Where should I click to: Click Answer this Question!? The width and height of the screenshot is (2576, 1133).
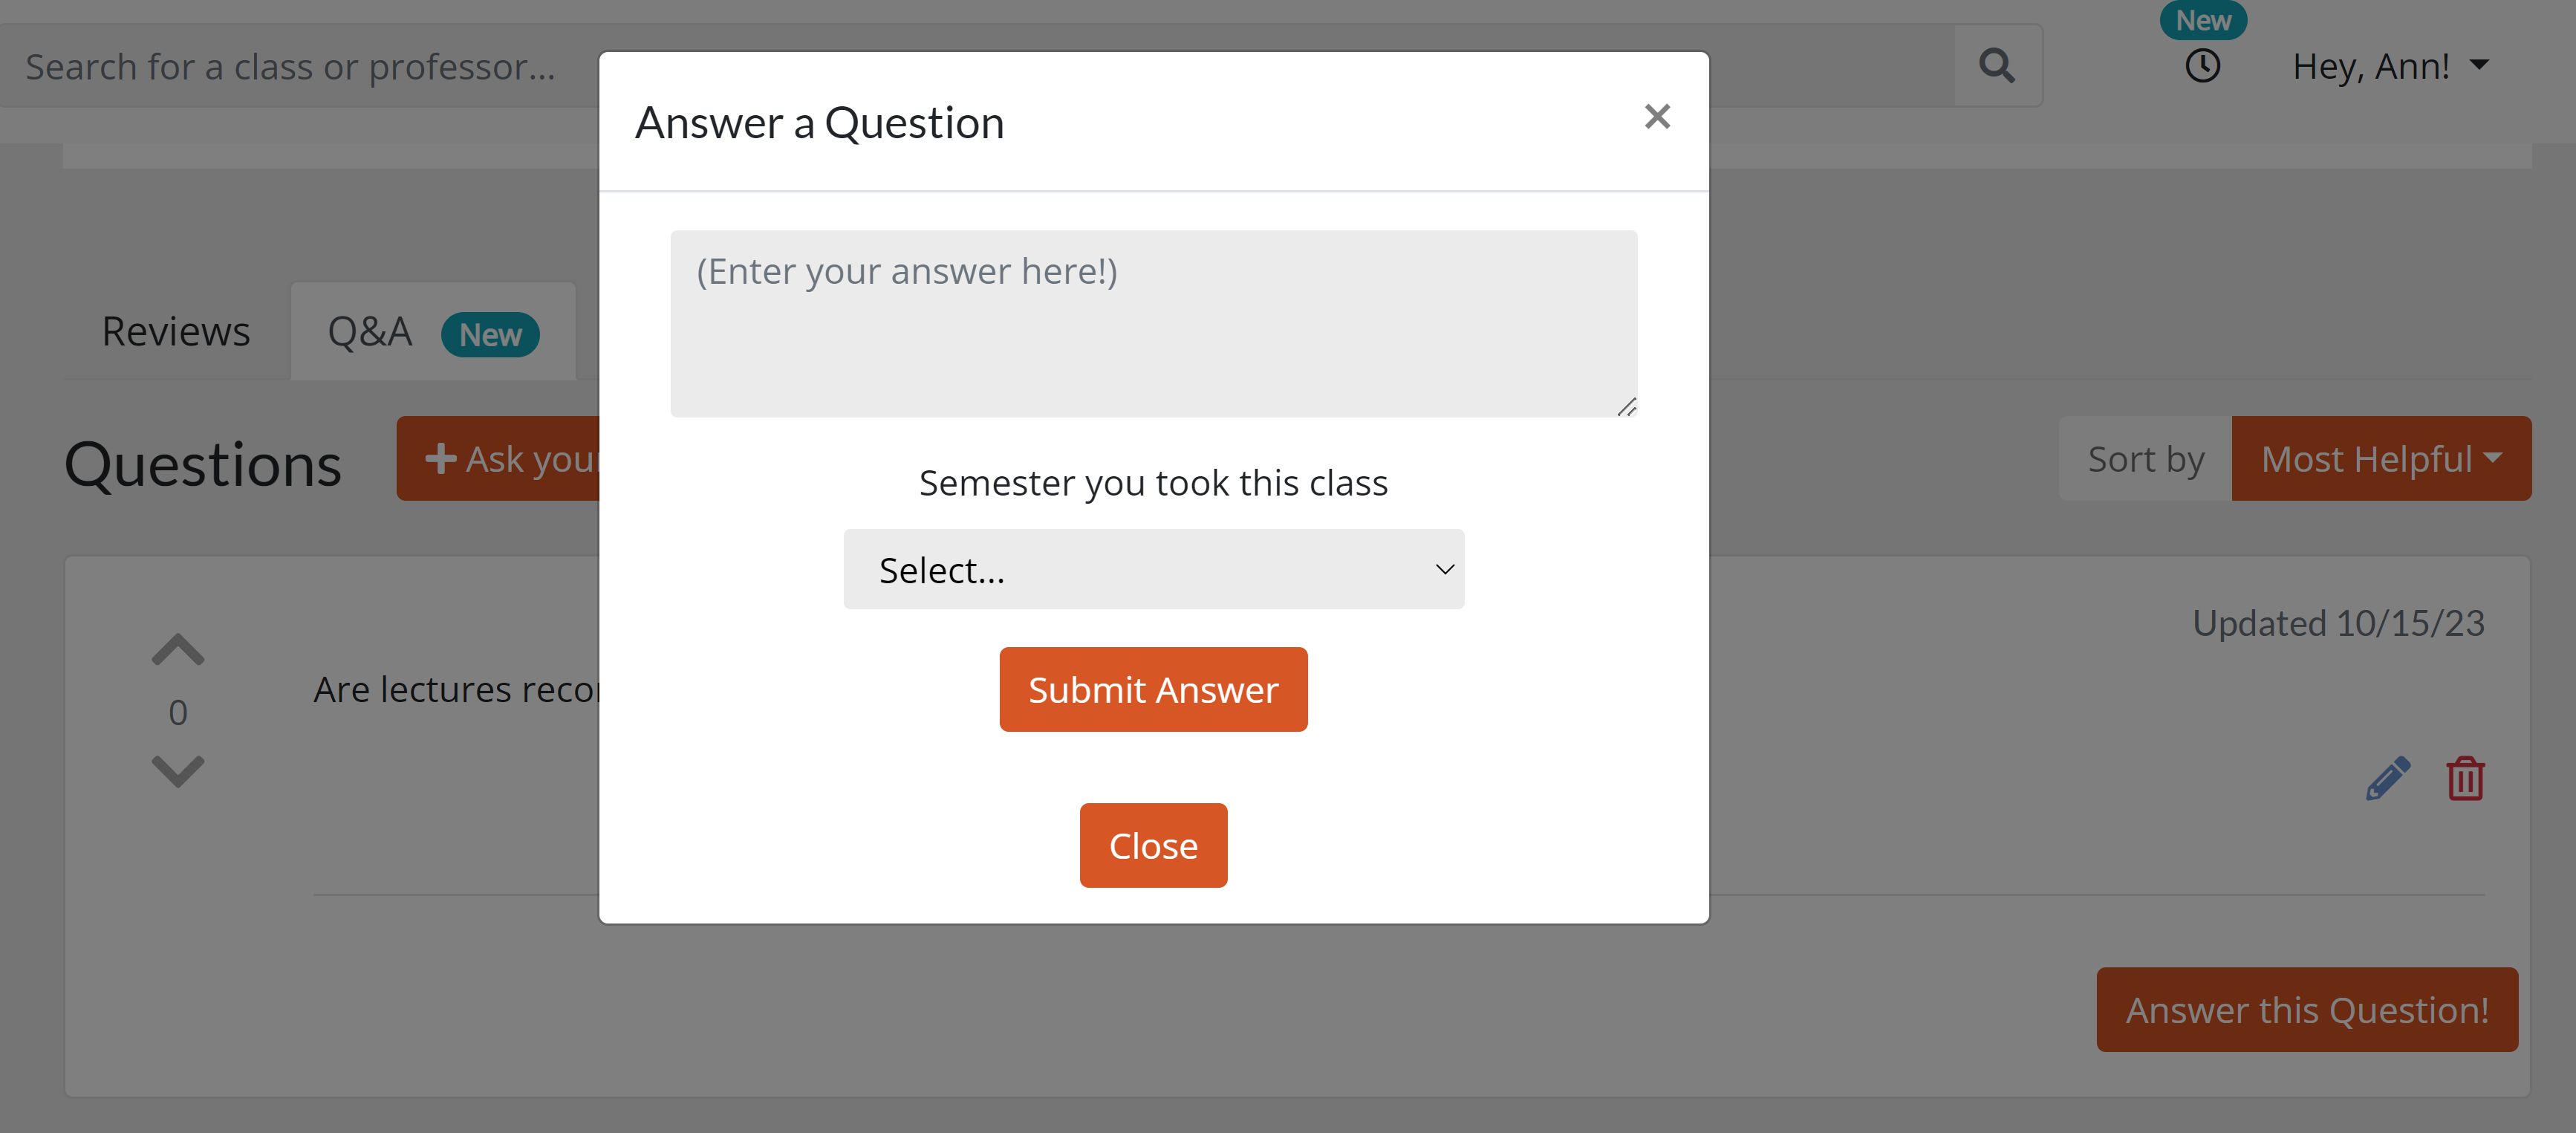[x=2306, y=1009]
